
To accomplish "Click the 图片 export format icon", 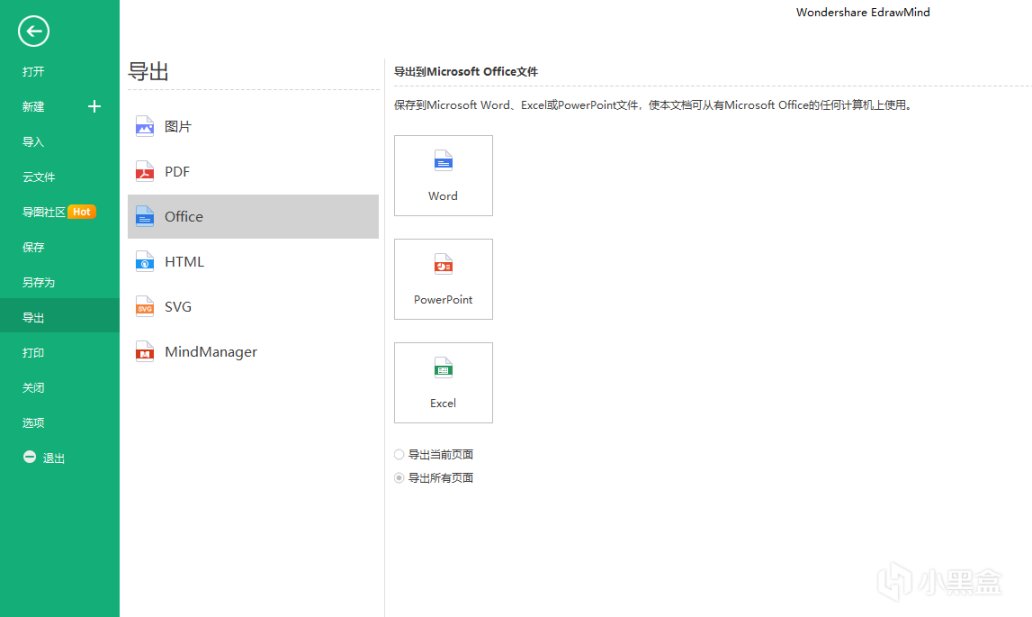I will point(145,126).
